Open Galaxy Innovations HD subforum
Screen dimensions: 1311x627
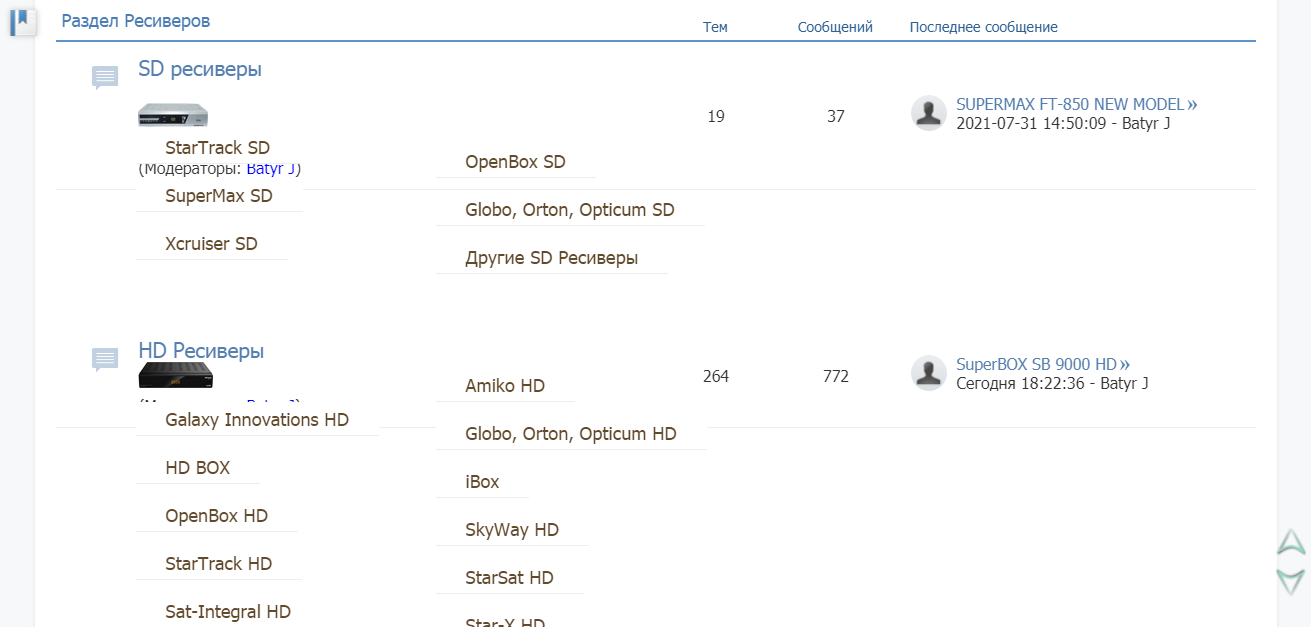click(257, 420)
